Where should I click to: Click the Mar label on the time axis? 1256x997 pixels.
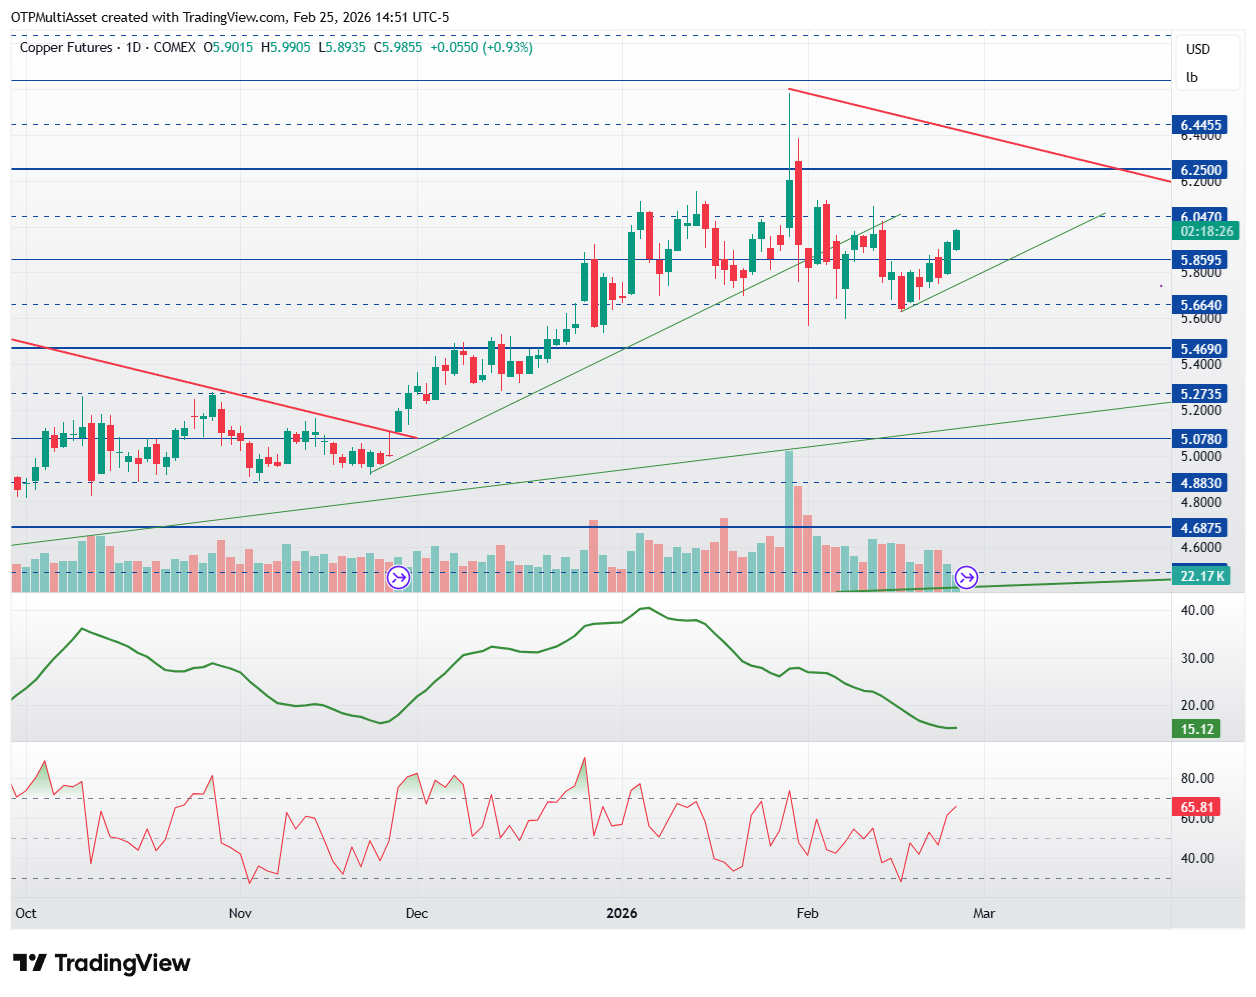984,913
